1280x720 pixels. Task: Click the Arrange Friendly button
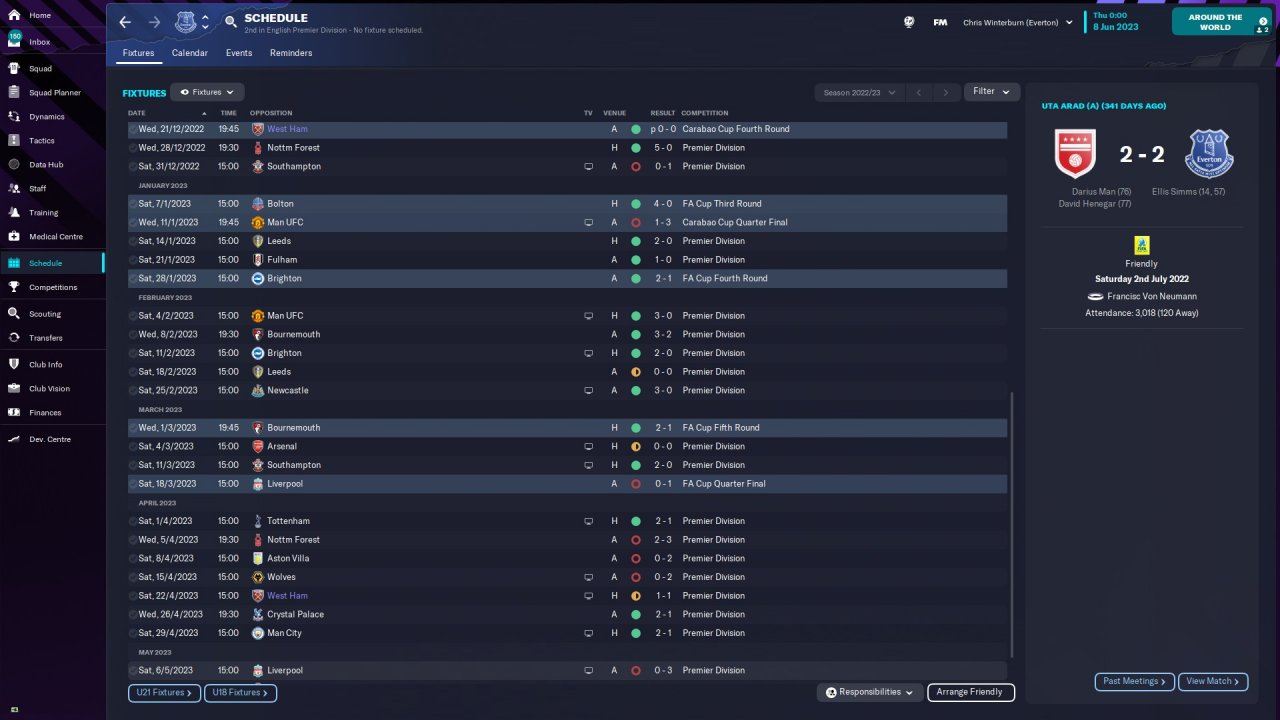click(971, 692)
